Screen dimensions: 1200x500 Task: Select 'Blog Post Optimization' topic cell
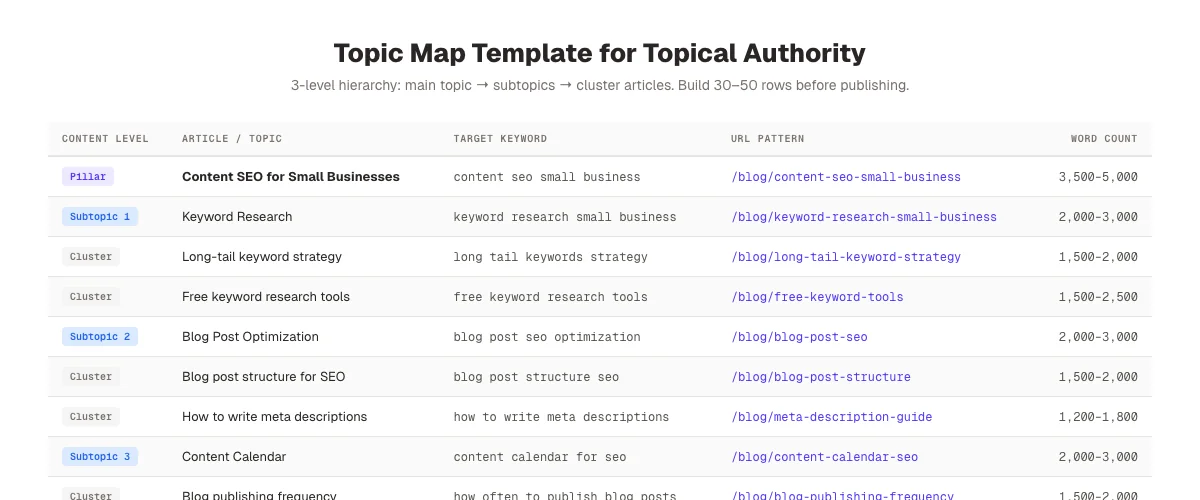click(x=250, y=337)
